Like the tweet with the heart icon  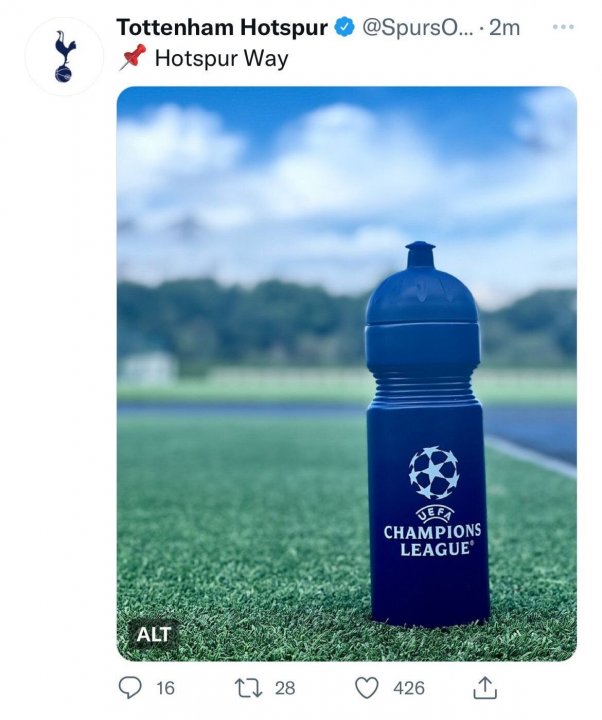[x=367, y=688]
